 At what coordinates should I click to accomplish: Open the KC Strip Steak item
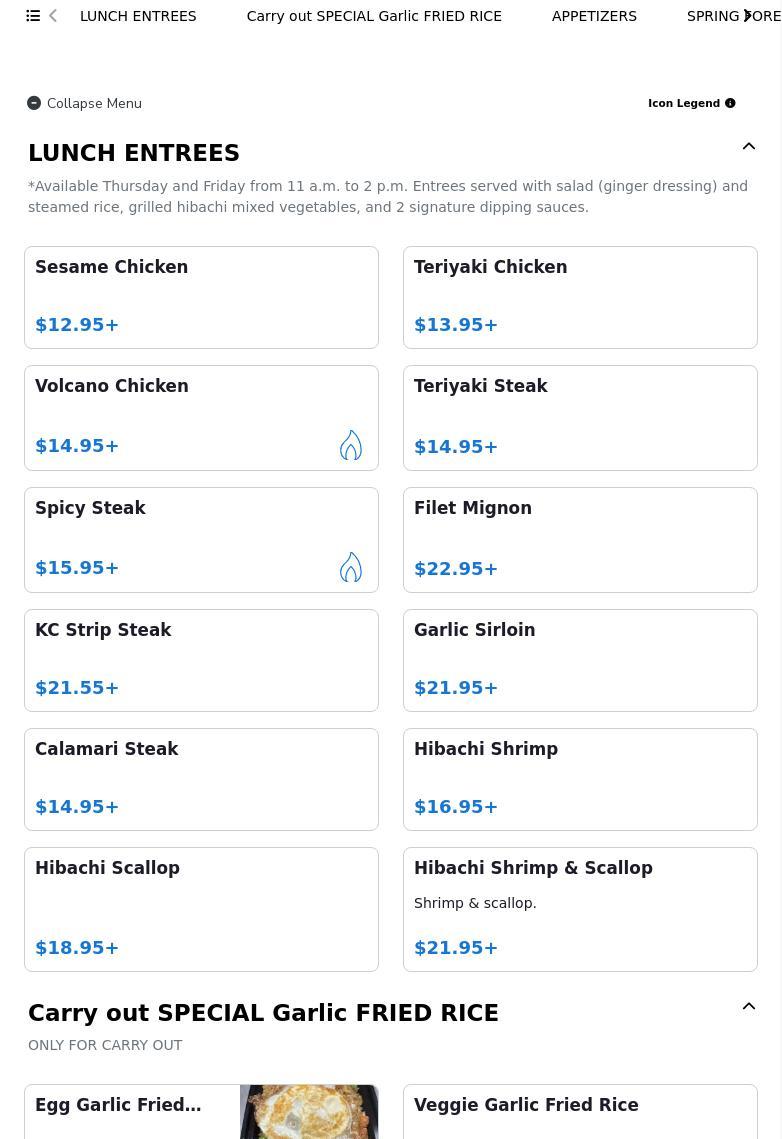coord(201,661)
